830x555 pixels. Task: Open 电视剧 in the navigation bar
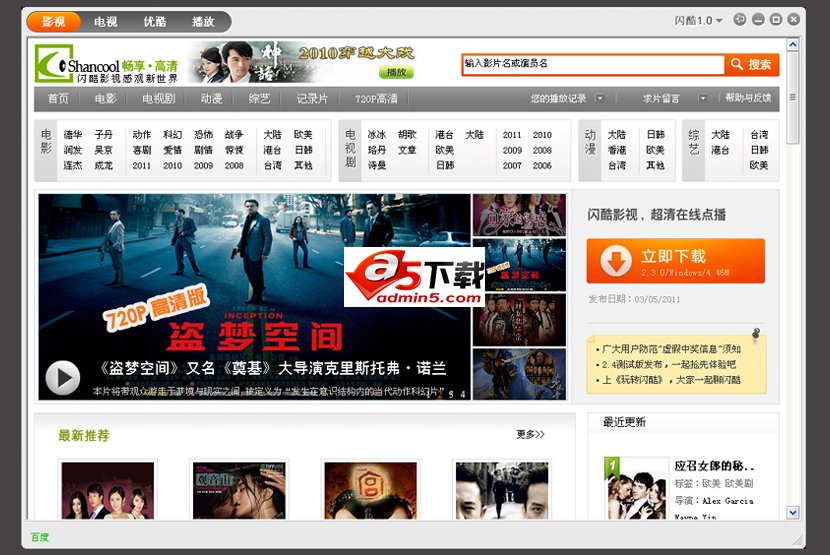pos(158,99)
